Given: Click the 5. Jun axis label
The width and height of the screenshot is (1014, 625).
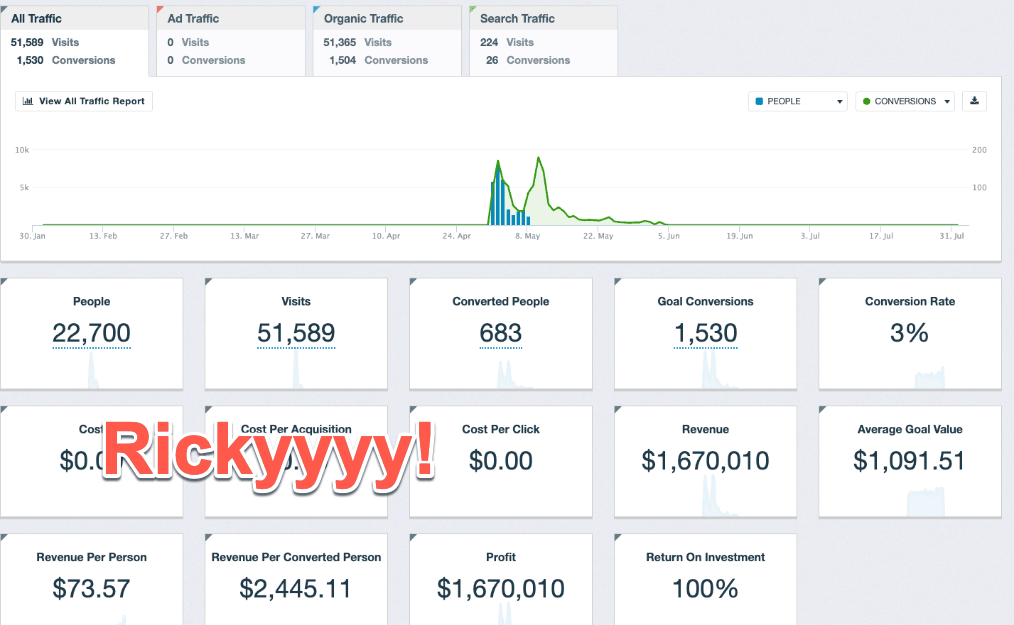Looking at the screenshot, I should pyautogui.click(x=669, y=236).
